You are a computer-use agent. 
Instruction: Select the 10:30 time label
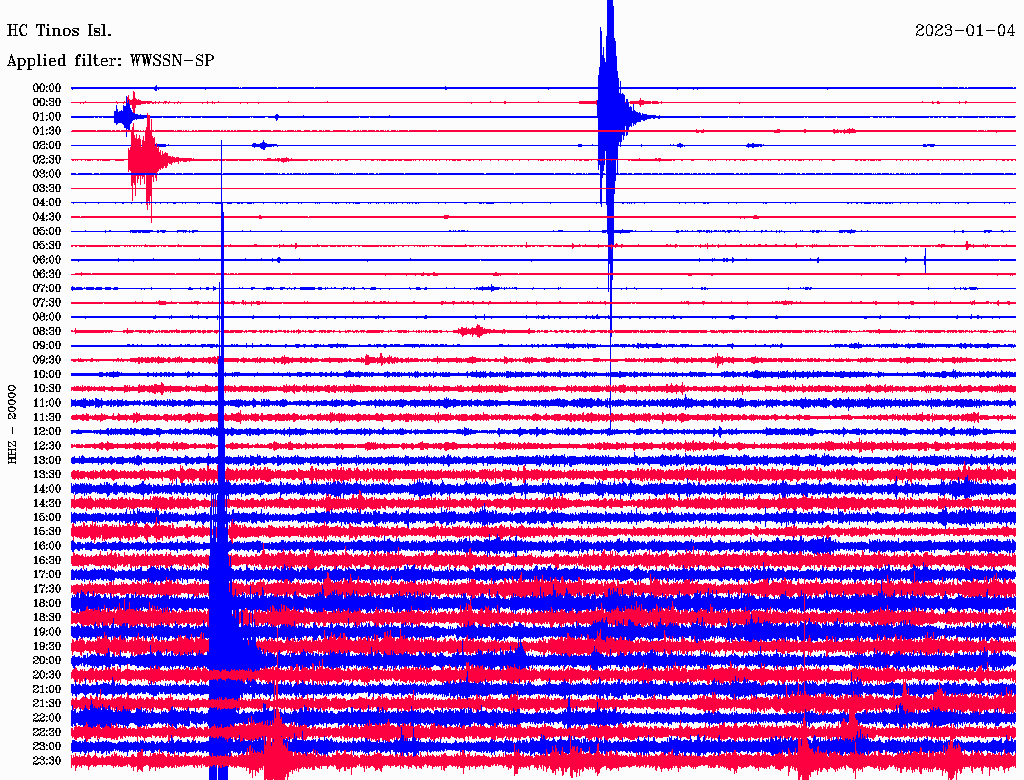[47, 389]
